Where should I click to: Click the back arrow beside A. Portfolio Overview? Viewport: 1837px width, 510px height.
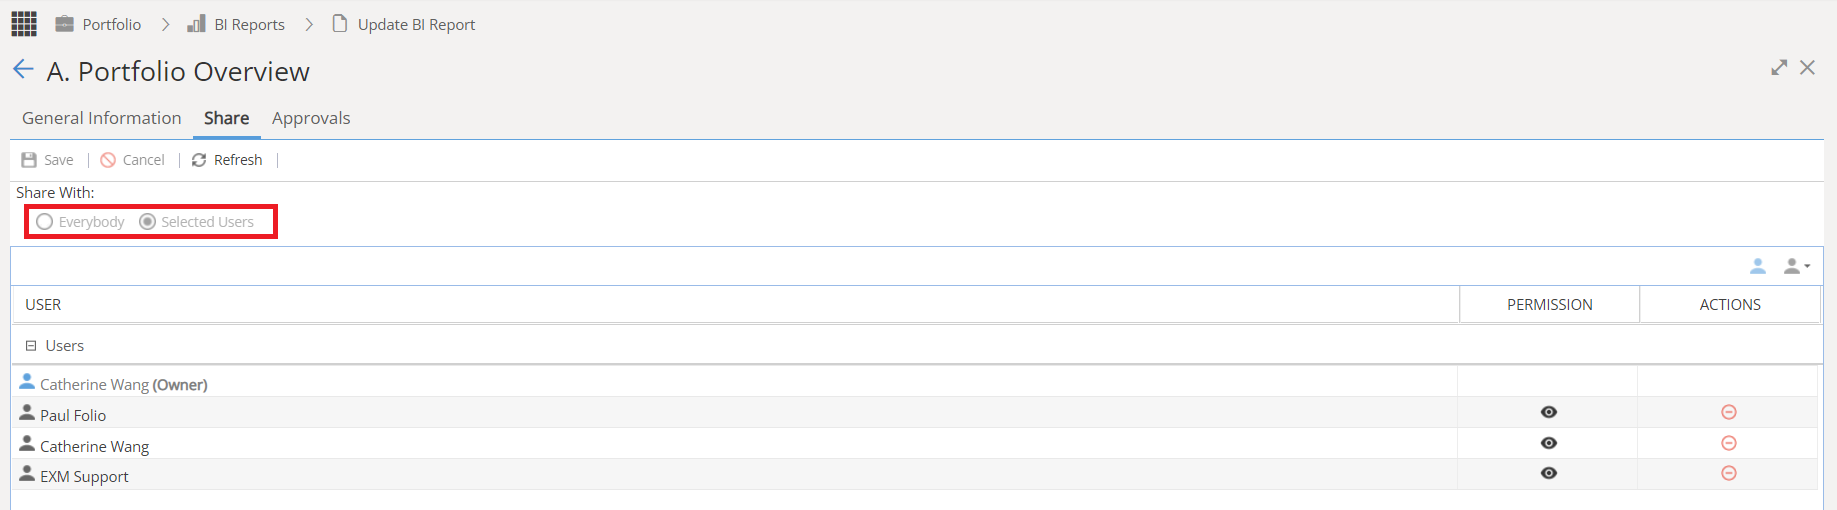[x=23, y=69]
